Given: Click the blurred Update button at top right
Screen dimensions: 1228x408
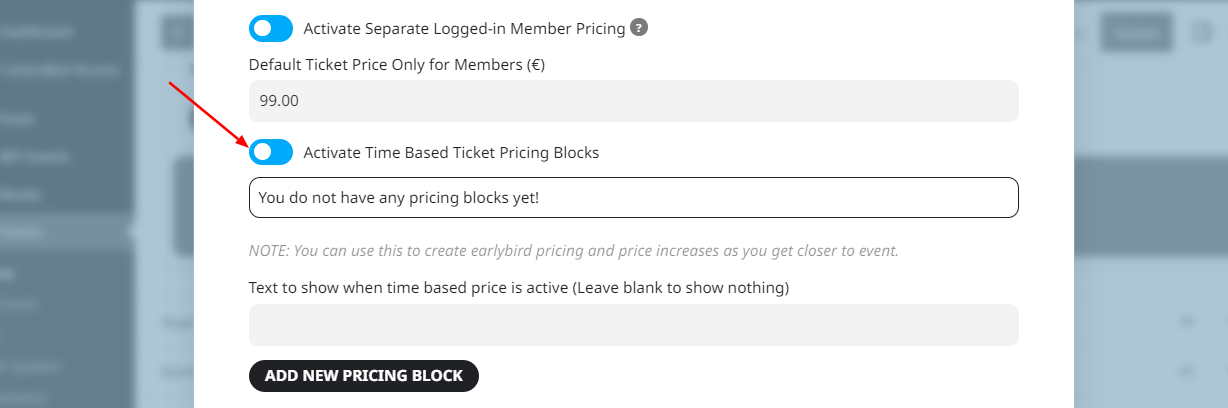Looking at the screenshot, I should tap(1138, 32).
